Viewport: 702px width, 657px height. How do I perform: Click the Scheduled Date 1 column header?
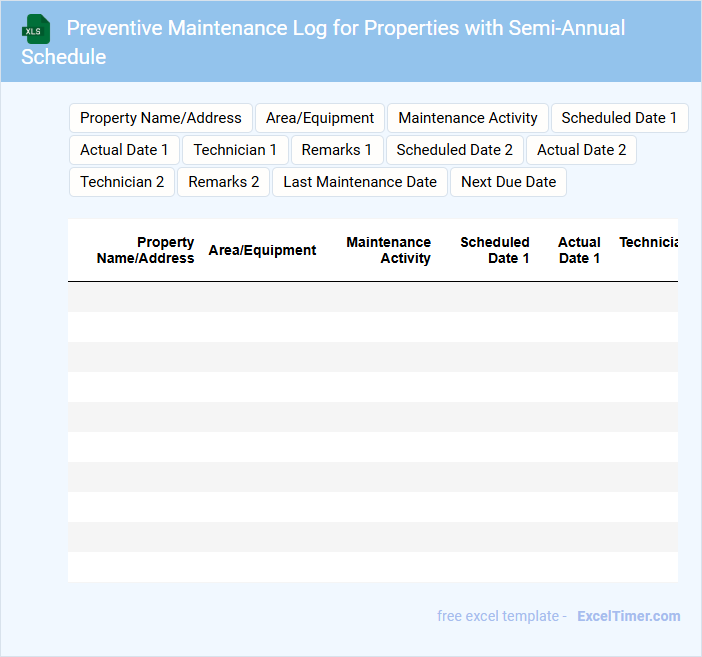(x=495, y=250)
